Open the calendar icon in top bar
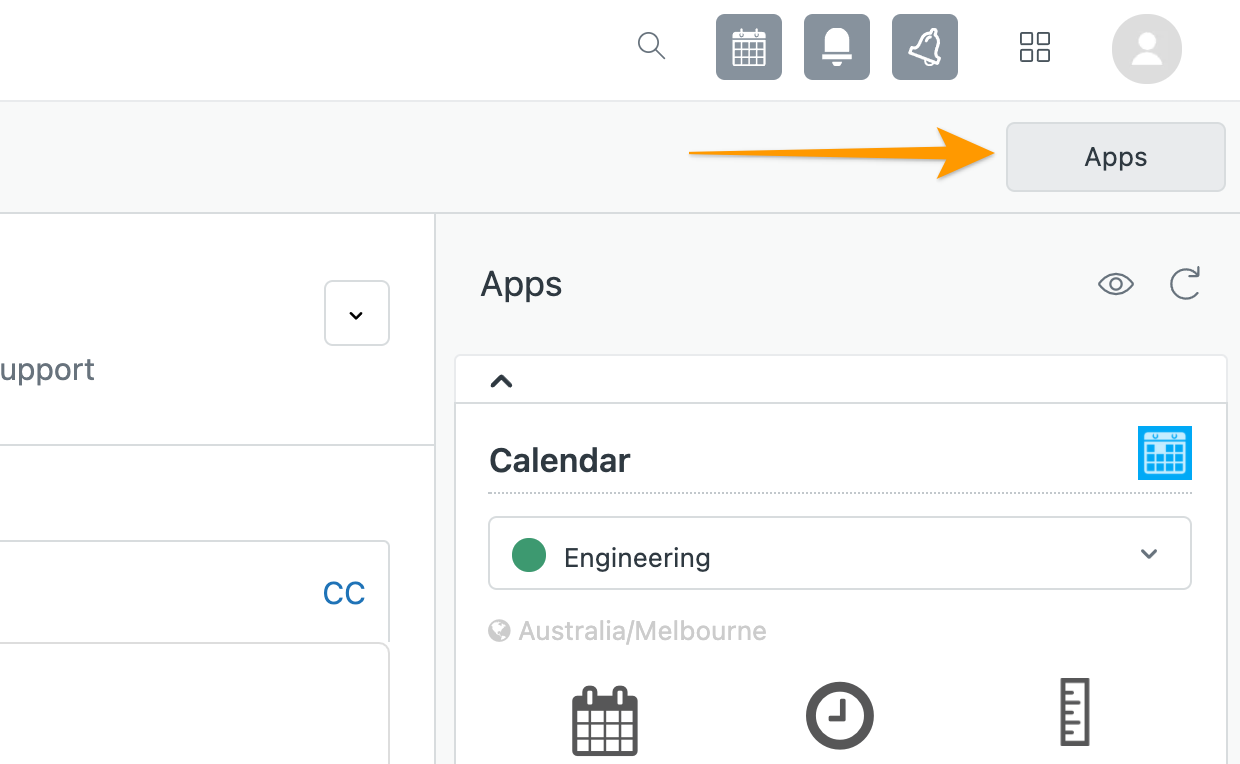This screenshot has height=764, width=1240. coord(749,47)
